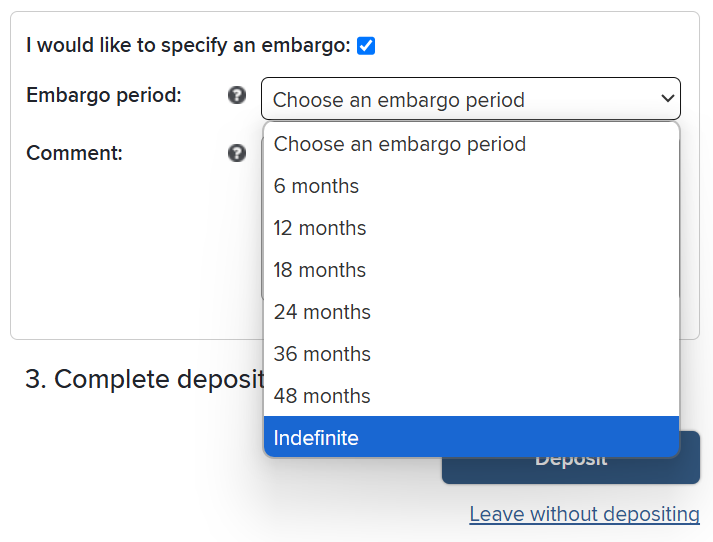Click the 'Comment:' field label
The height and width of the screenshot is (542, 713).
(74, 153)
